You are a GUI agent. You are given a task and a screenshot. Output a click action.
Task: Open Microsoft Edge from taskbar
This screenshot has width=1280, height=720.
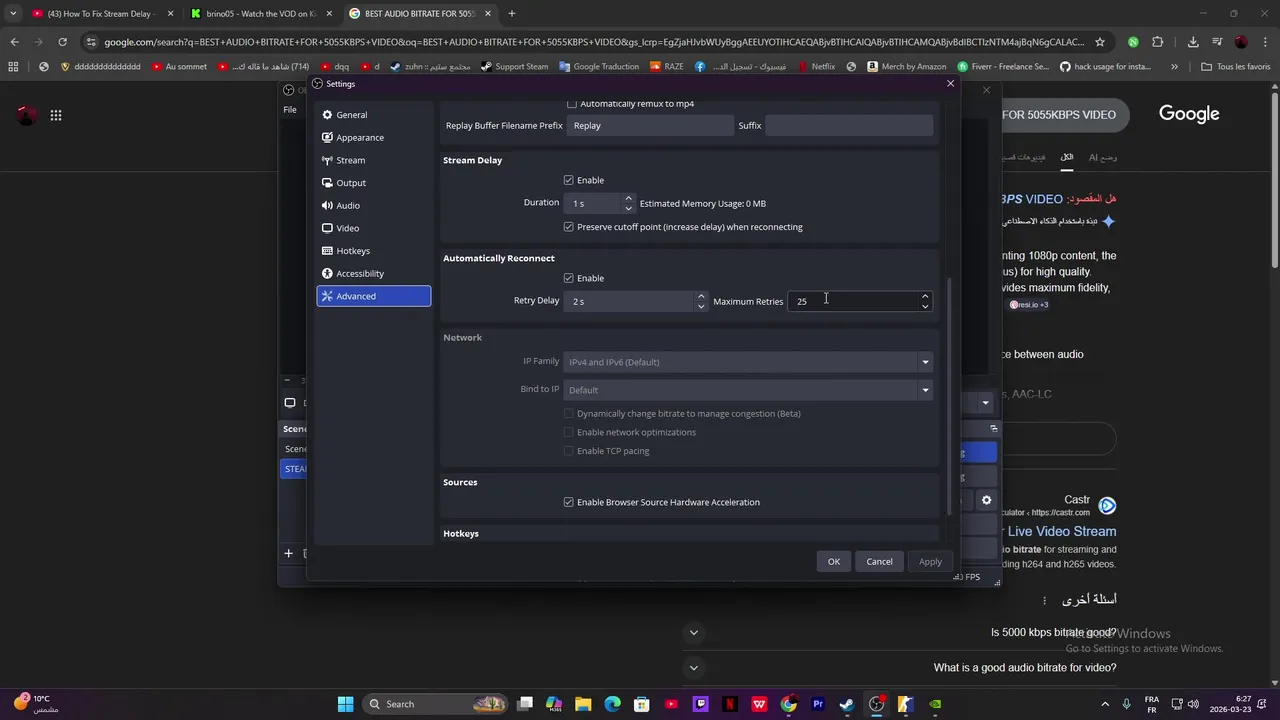click(612, 704)
